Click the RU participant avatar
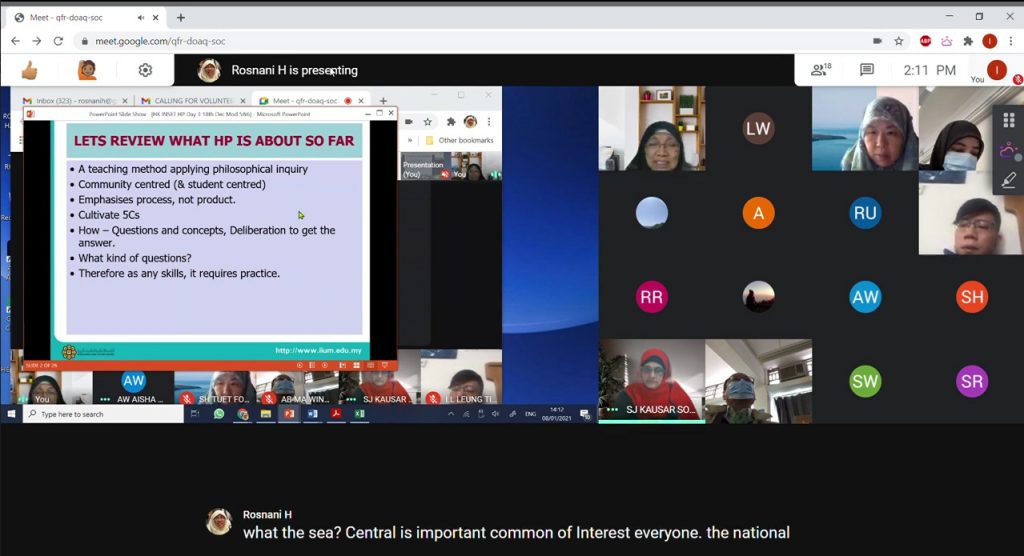 [865, 213]
